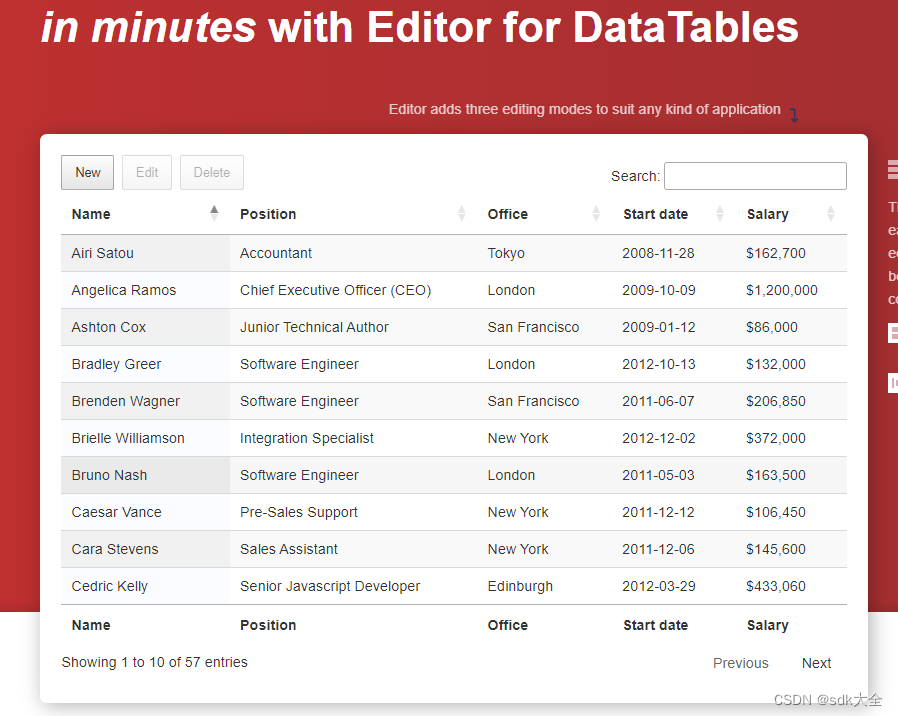Click the Name column sort arrows icon

coord(214,214)
